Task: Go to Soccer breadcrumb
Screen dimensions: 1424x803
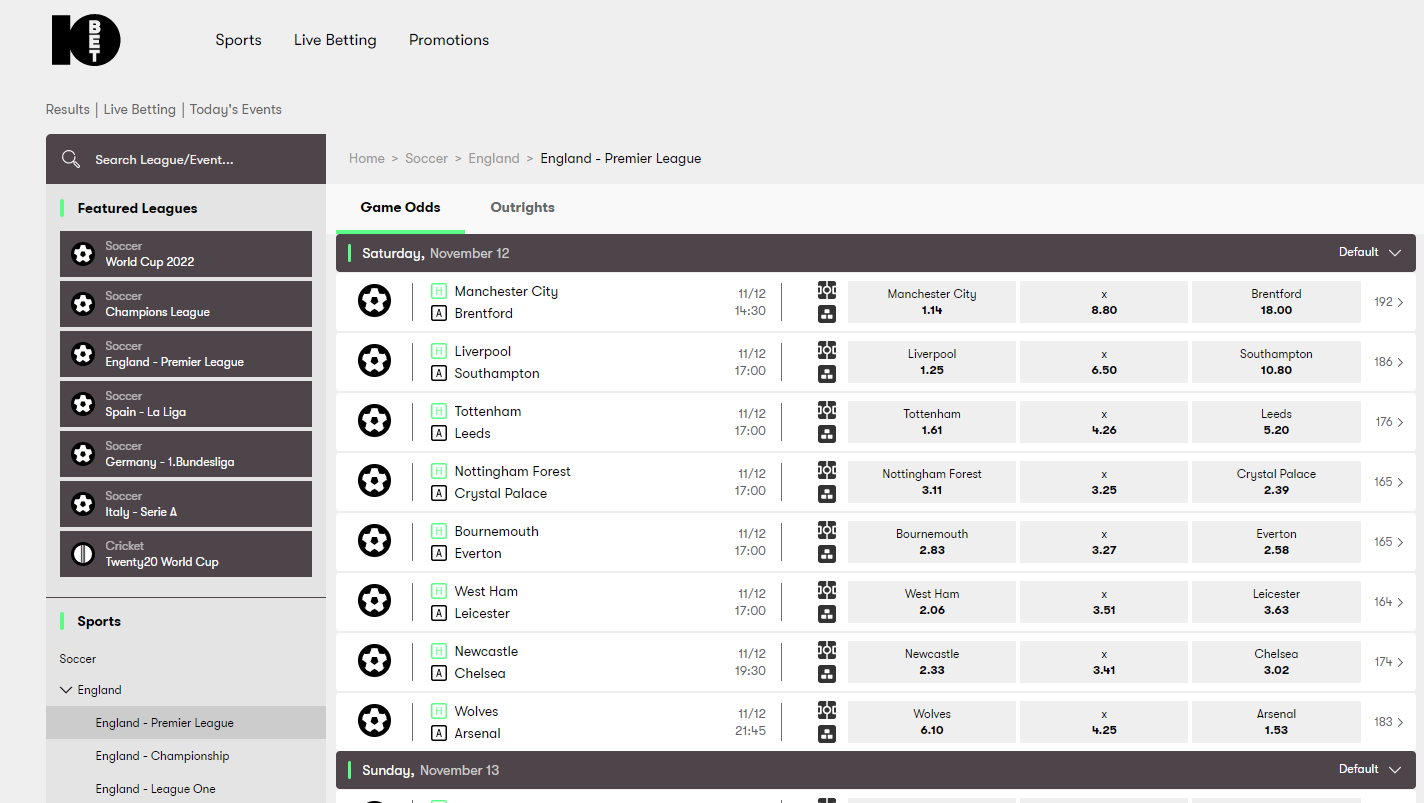Action: tap(427, 158)
